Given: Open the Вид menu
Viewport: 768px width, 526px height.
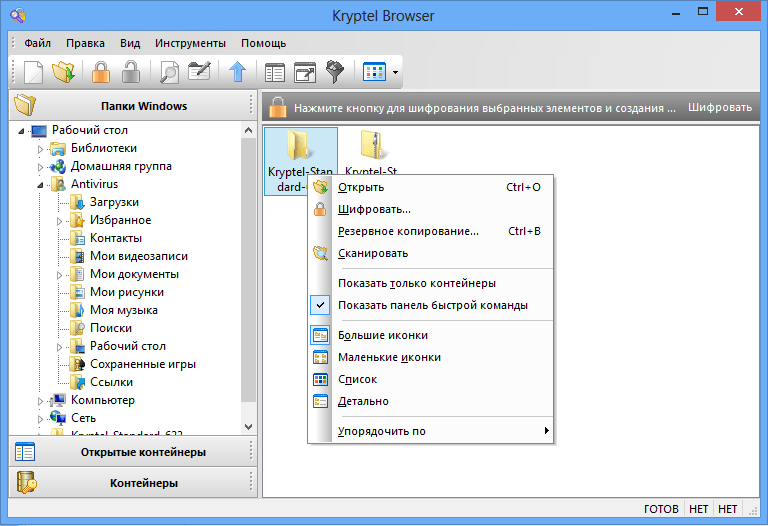Looking at the screenshot, I should pos(130,43).
